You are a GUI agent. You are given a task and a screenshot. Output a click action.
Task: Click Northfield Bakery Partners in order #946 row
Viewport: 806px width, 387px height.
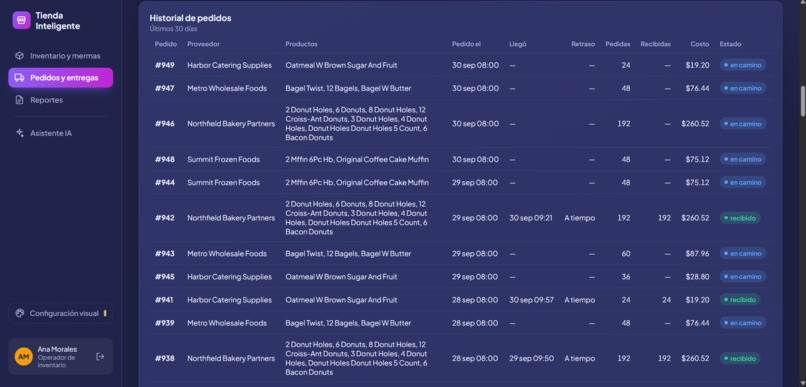click(231, 124)
